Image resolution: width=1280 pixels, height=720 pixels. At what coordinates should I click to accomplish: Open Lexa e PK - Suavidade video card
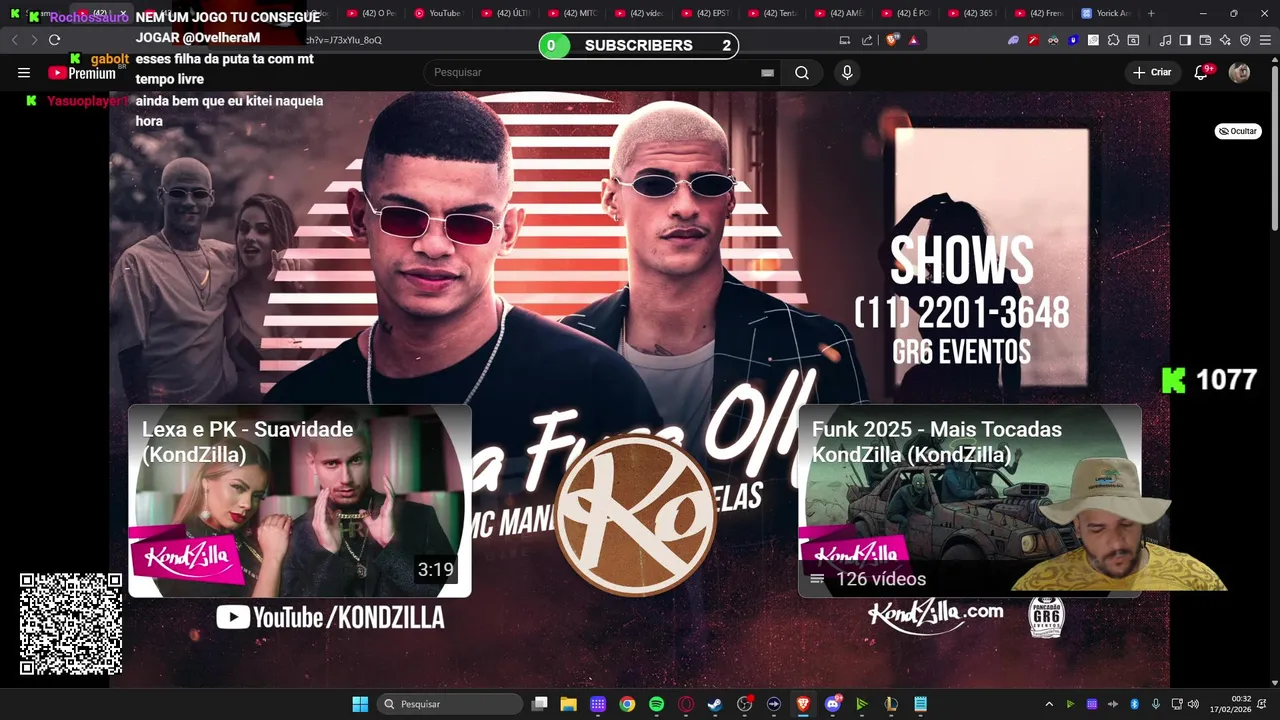[300, 501]
